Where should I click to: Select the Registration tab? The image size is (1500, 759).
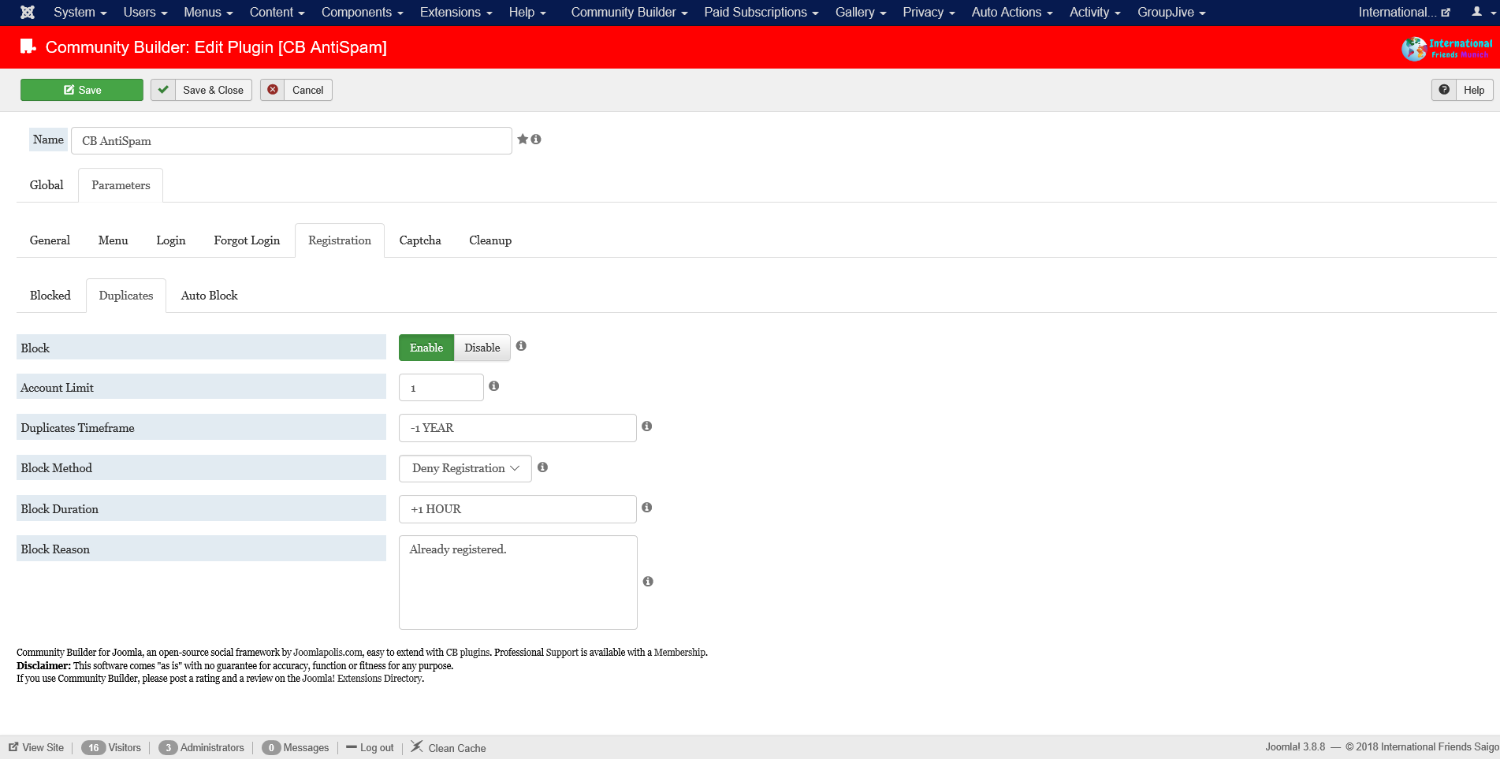tap(340, 240)
